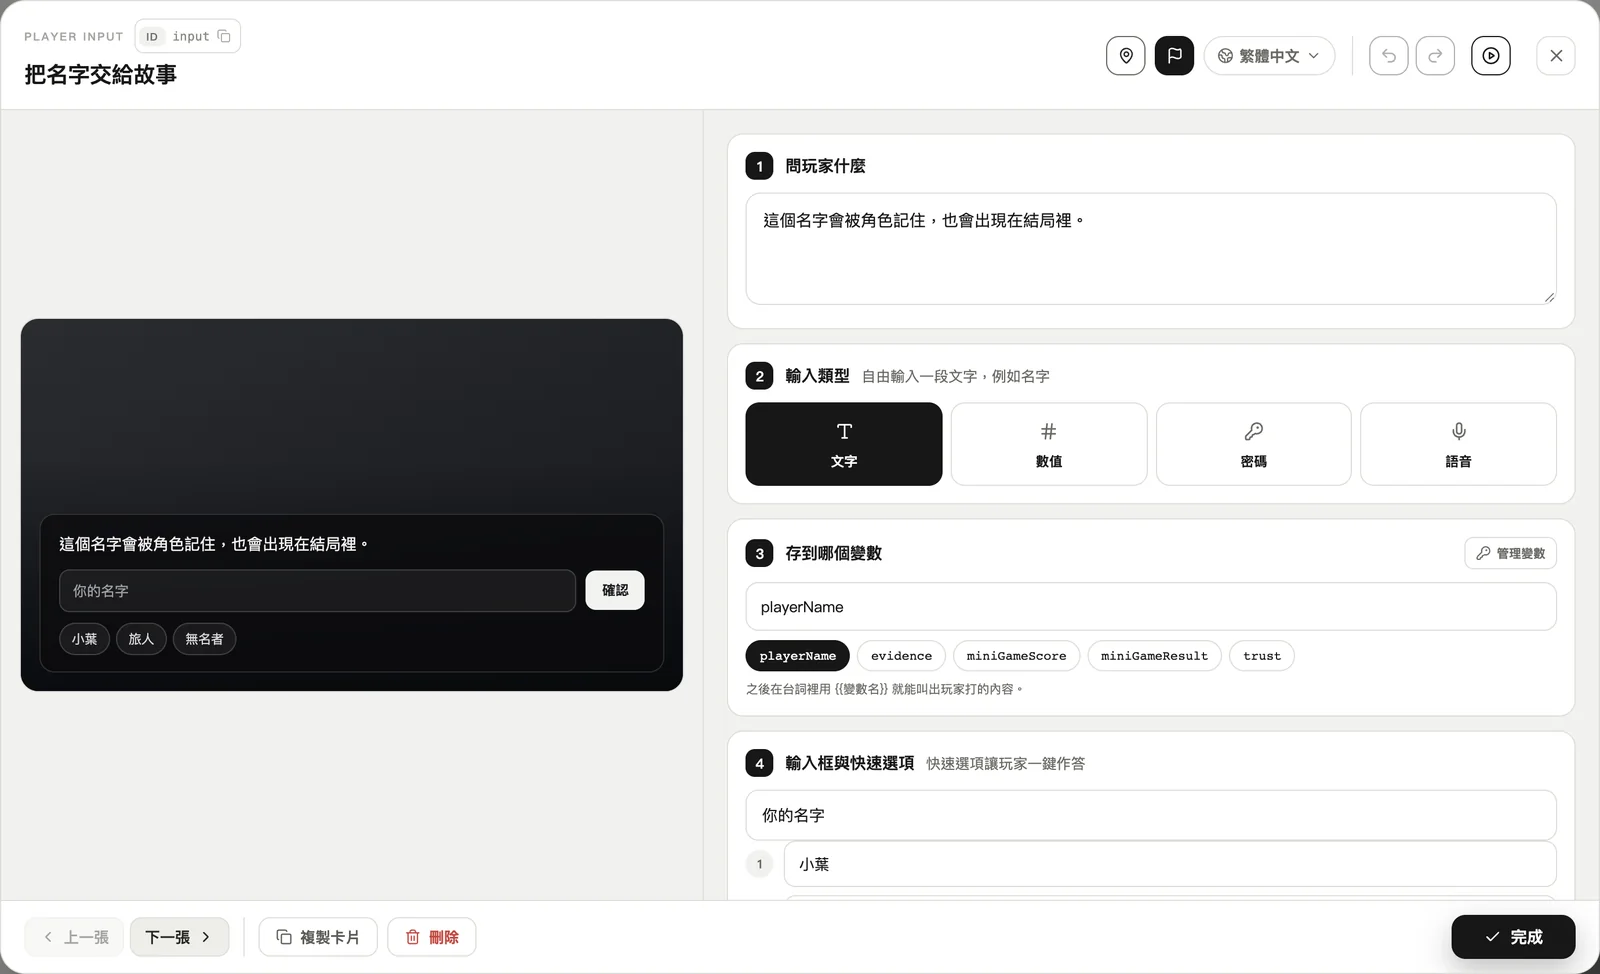Screen dimensions: 1600x974
Task: Click the ID input badge
Action: [x=188, y=37]
